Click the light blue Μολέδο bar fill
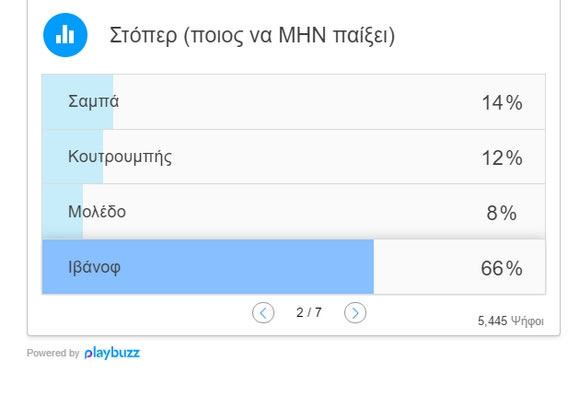 63,211
